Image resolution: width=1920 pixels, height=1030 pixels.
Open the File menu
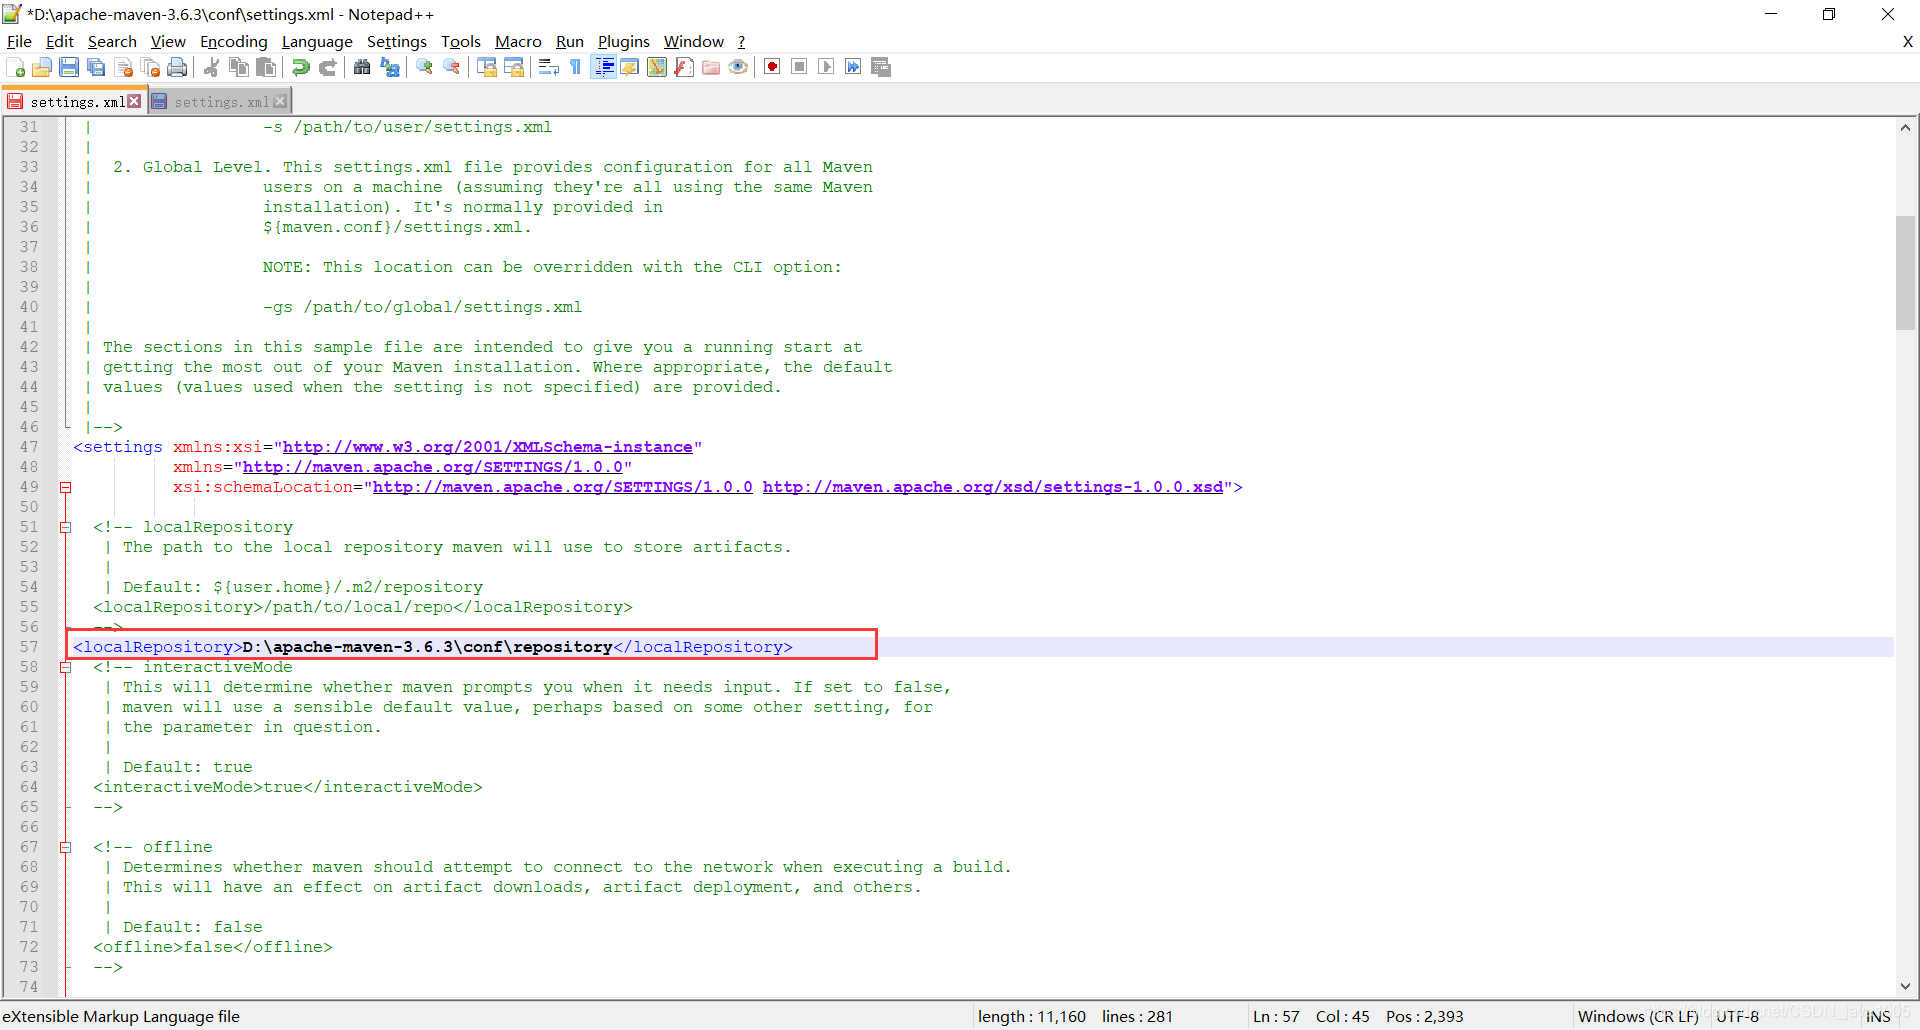point(19,41)
